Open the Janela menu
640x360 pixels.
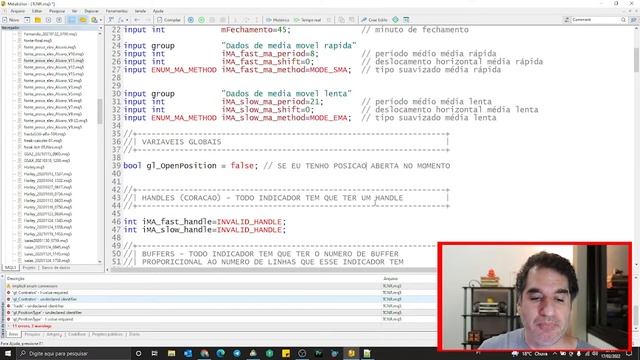point(140,11)
